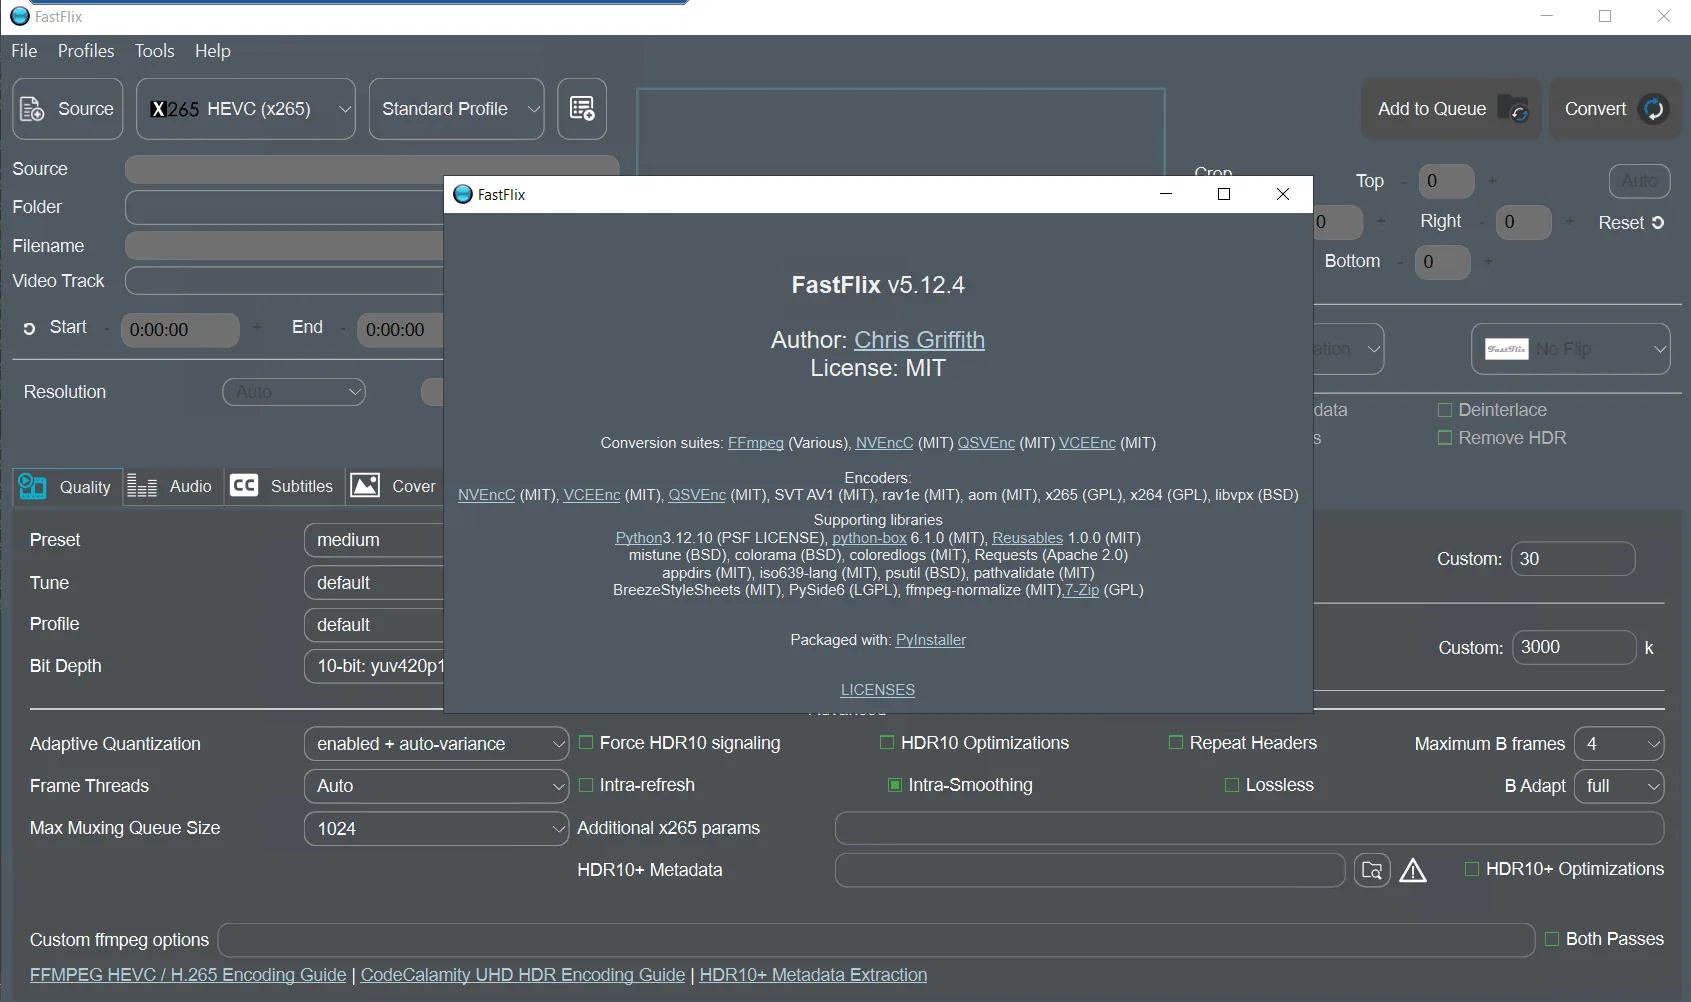Image resolution: width=1691 pixels, height=1002 pixels.
Task: Click the Subtitles CC icon
Action: [244, 485]
